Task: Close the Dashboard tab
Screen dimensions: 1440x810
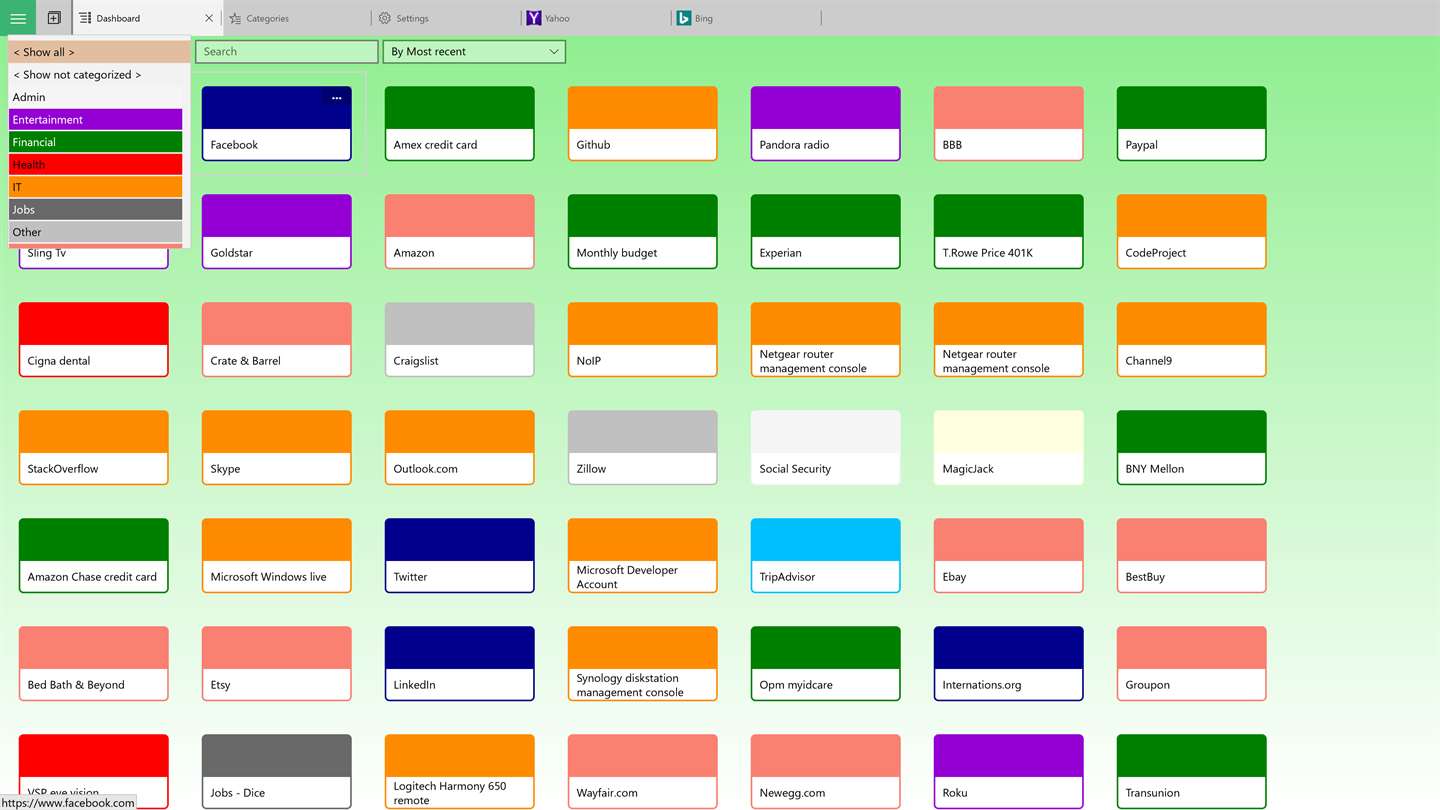Action: 209,18
